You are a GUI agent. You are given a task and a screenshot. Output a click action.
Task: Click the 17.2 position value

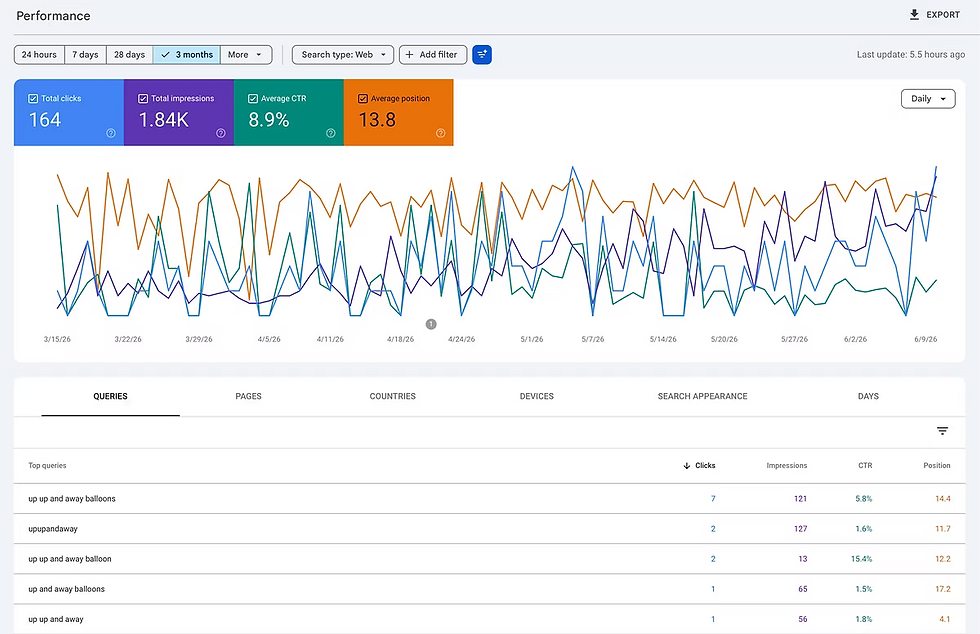click(943, 588)
